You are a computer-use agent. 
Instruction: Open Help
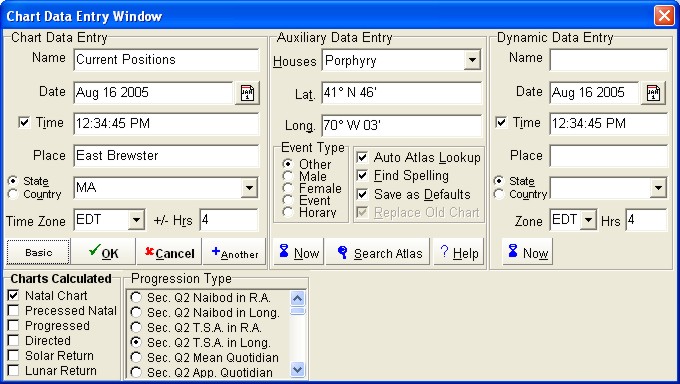(459, 252)
